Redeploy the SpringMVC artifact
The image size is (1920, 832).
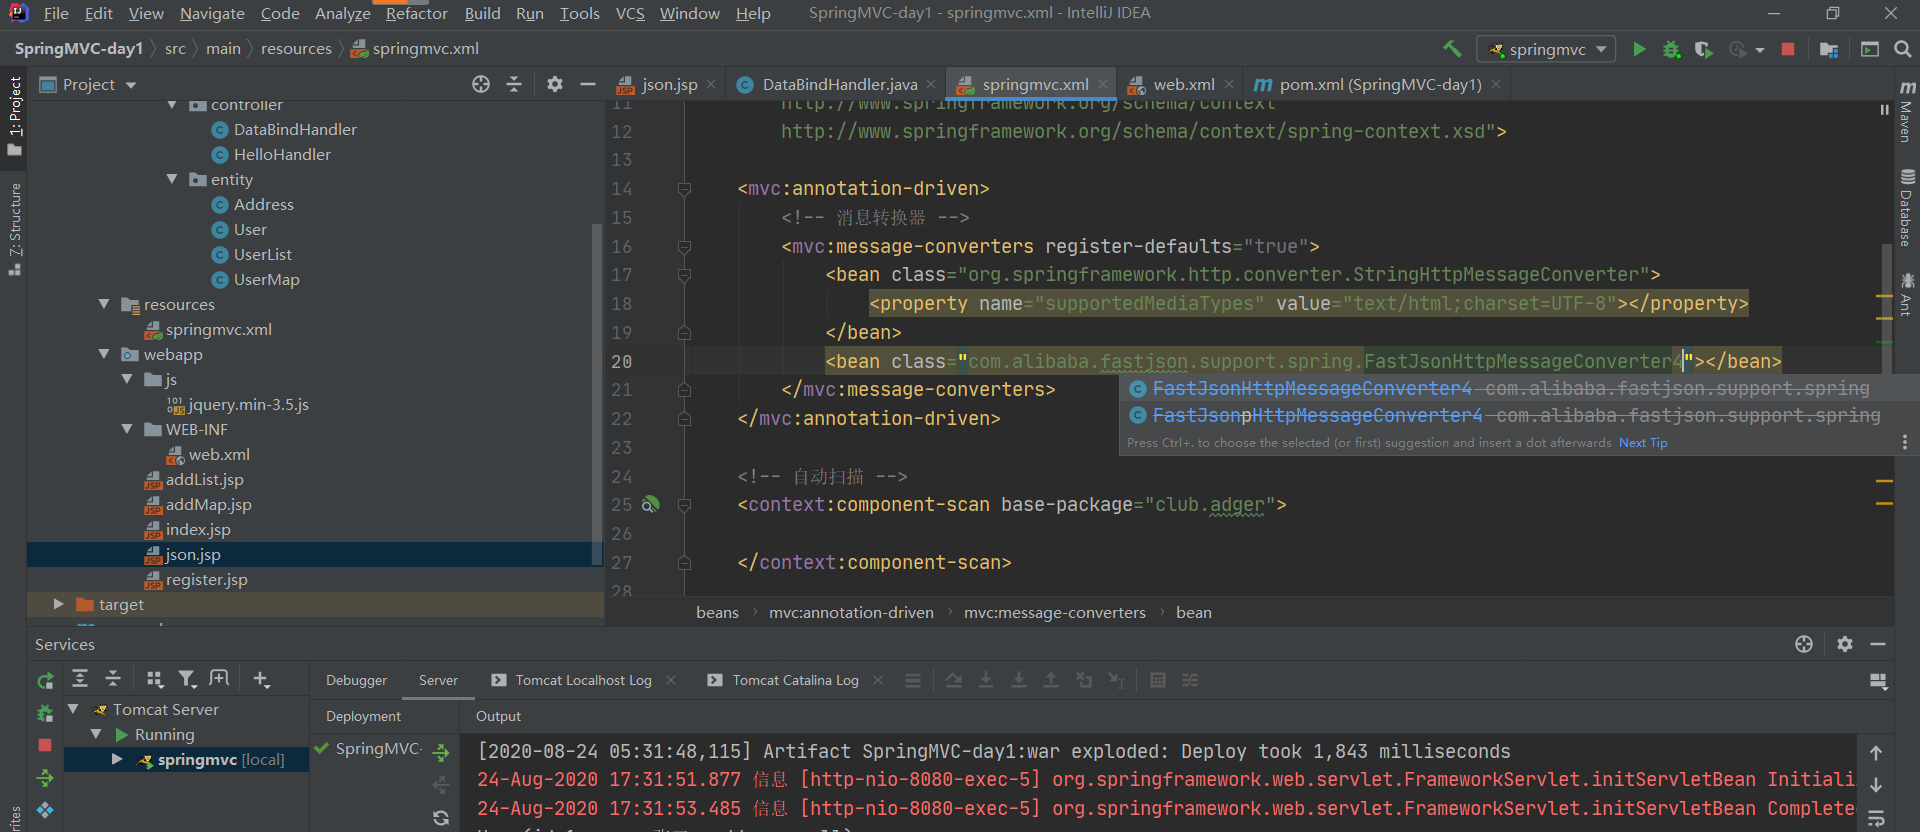point(441,753)
